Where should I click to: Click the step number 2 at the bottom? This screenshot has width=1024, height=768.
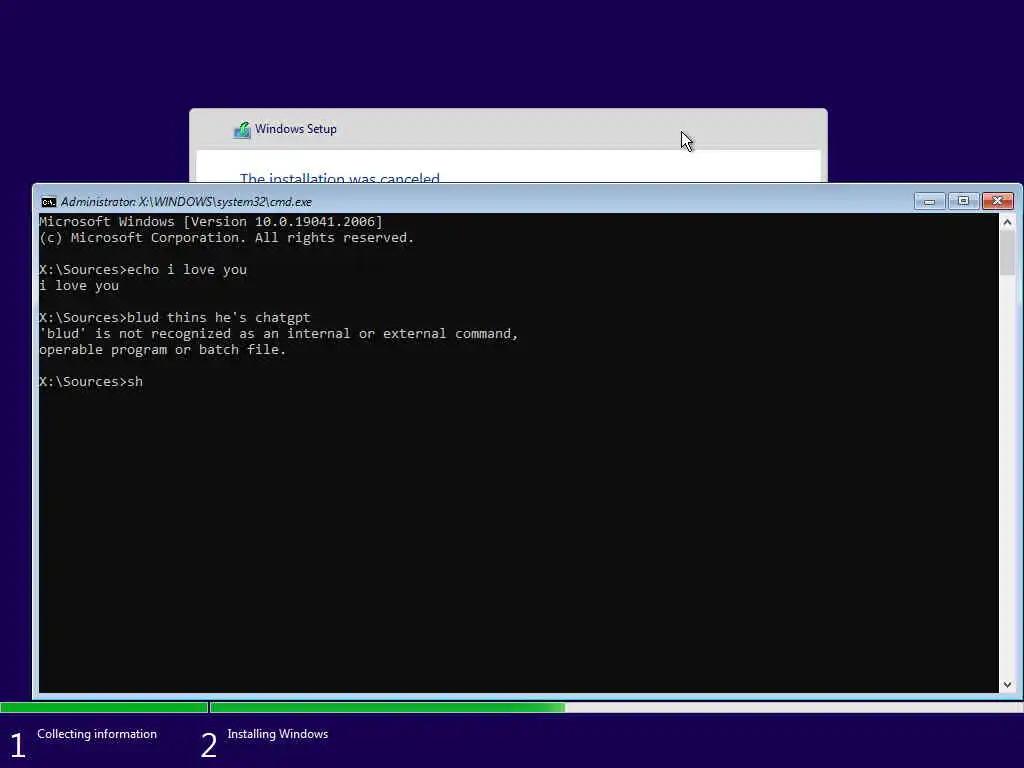tap(208, 745)
